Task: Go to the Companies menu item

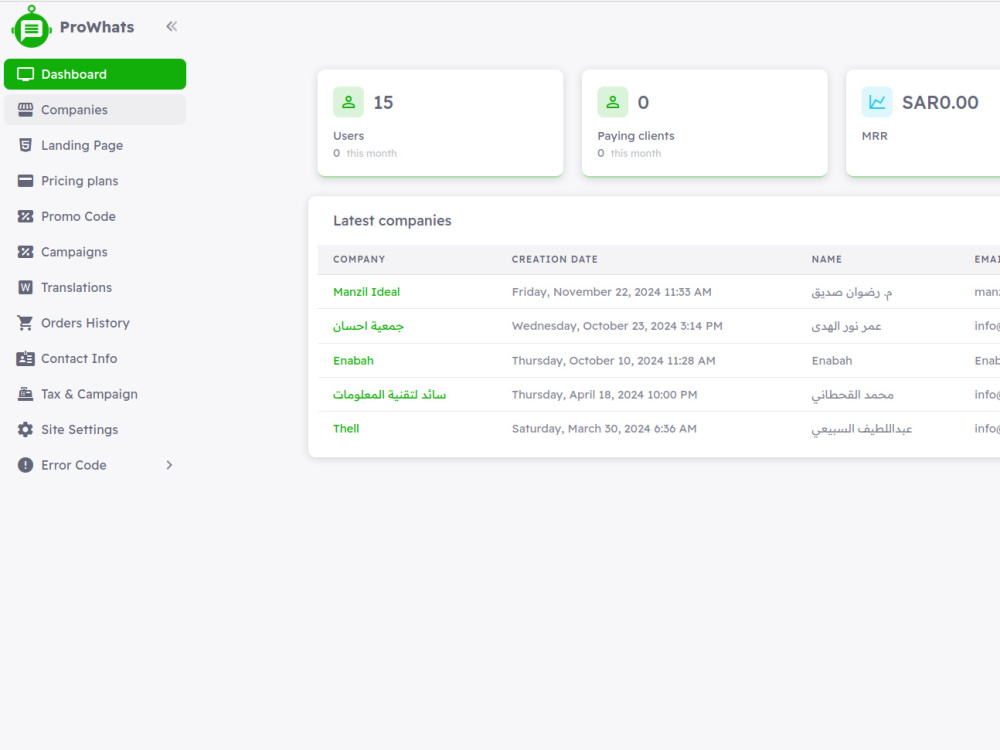Action: [95, 110]
